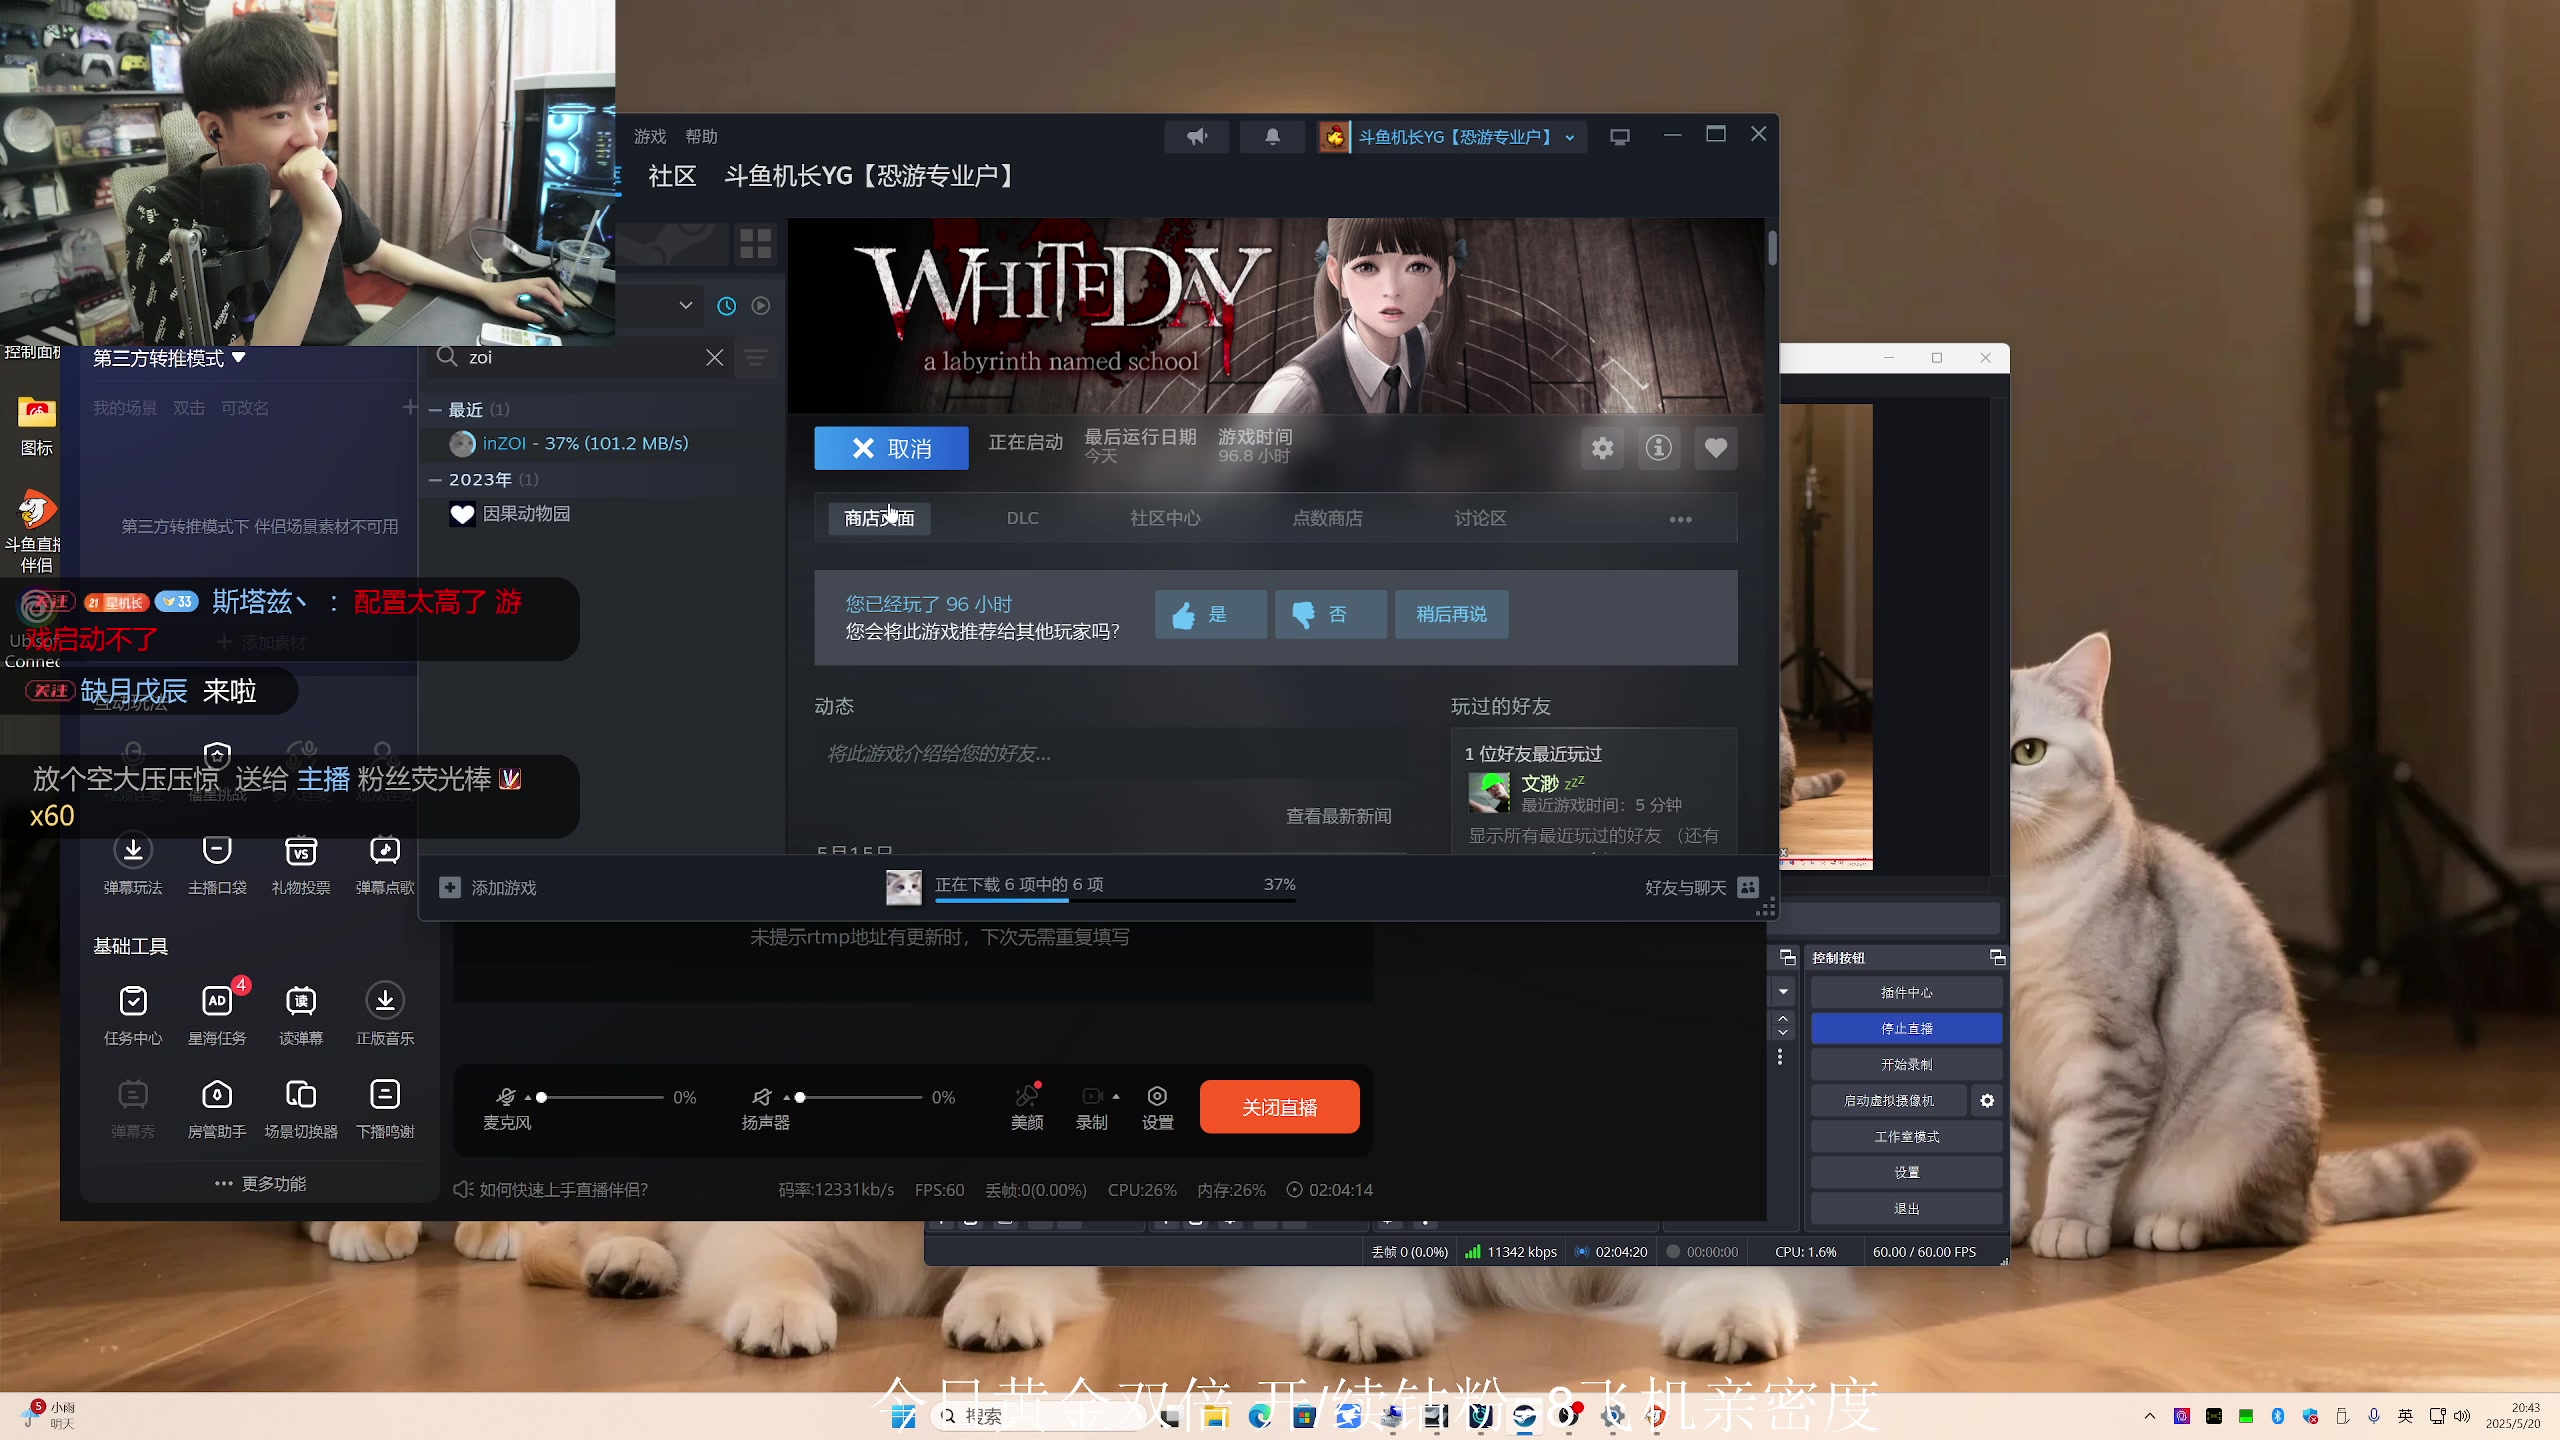Open the game info icon in Steam
The image size is (2560, 1440).
tap(1658, 448)
